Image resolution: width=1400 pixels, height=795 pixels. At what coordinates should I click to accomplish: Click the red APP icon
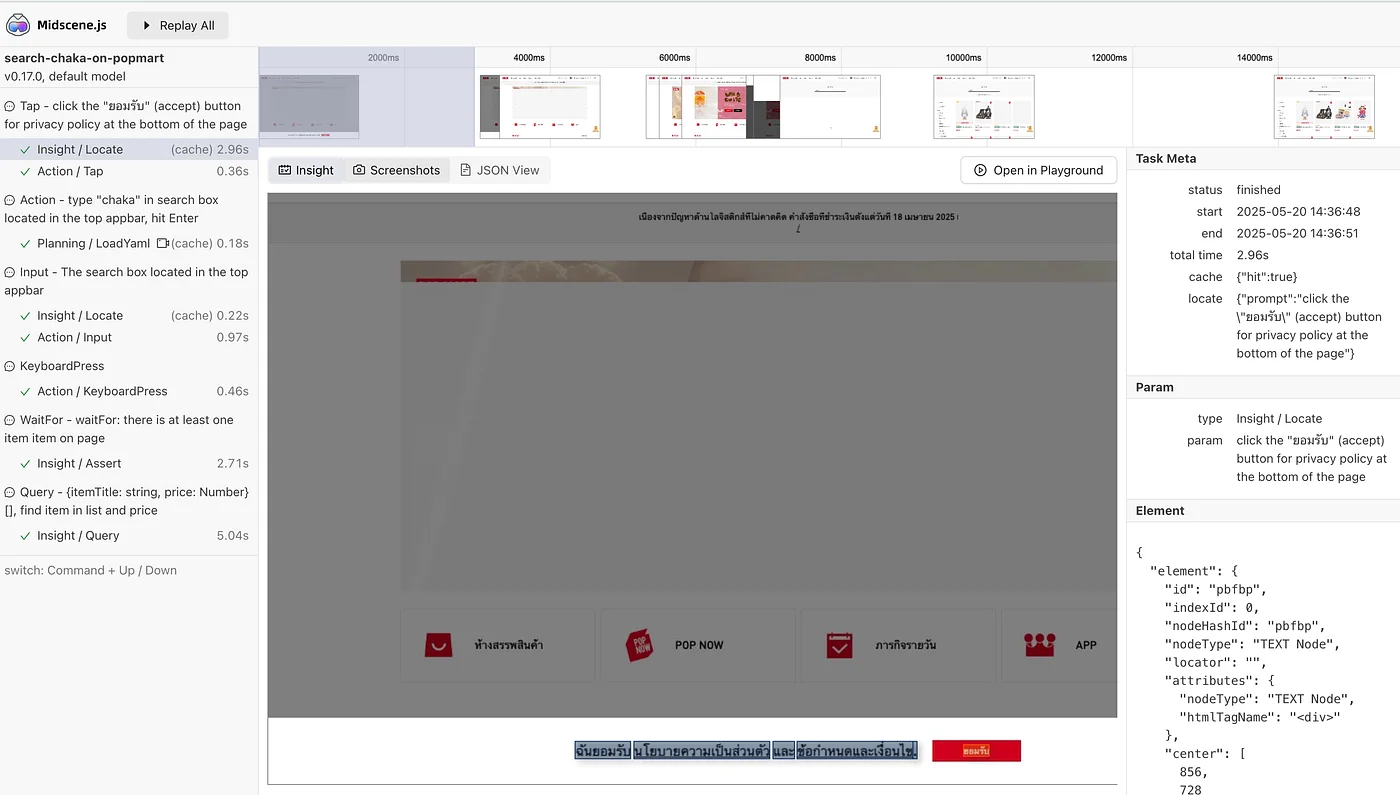[1040, 645]
